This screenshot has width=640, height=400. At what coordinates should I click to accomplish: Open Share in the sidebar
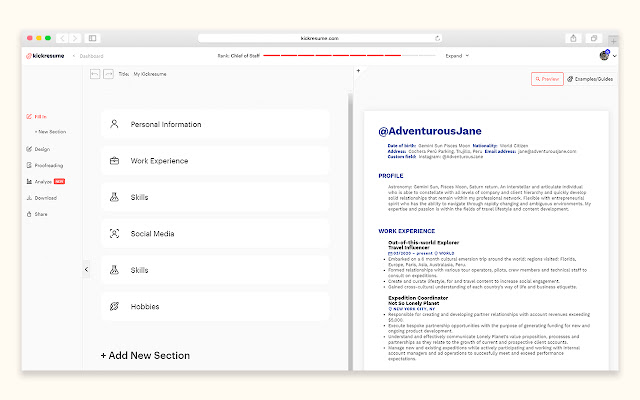pos(37,214)
